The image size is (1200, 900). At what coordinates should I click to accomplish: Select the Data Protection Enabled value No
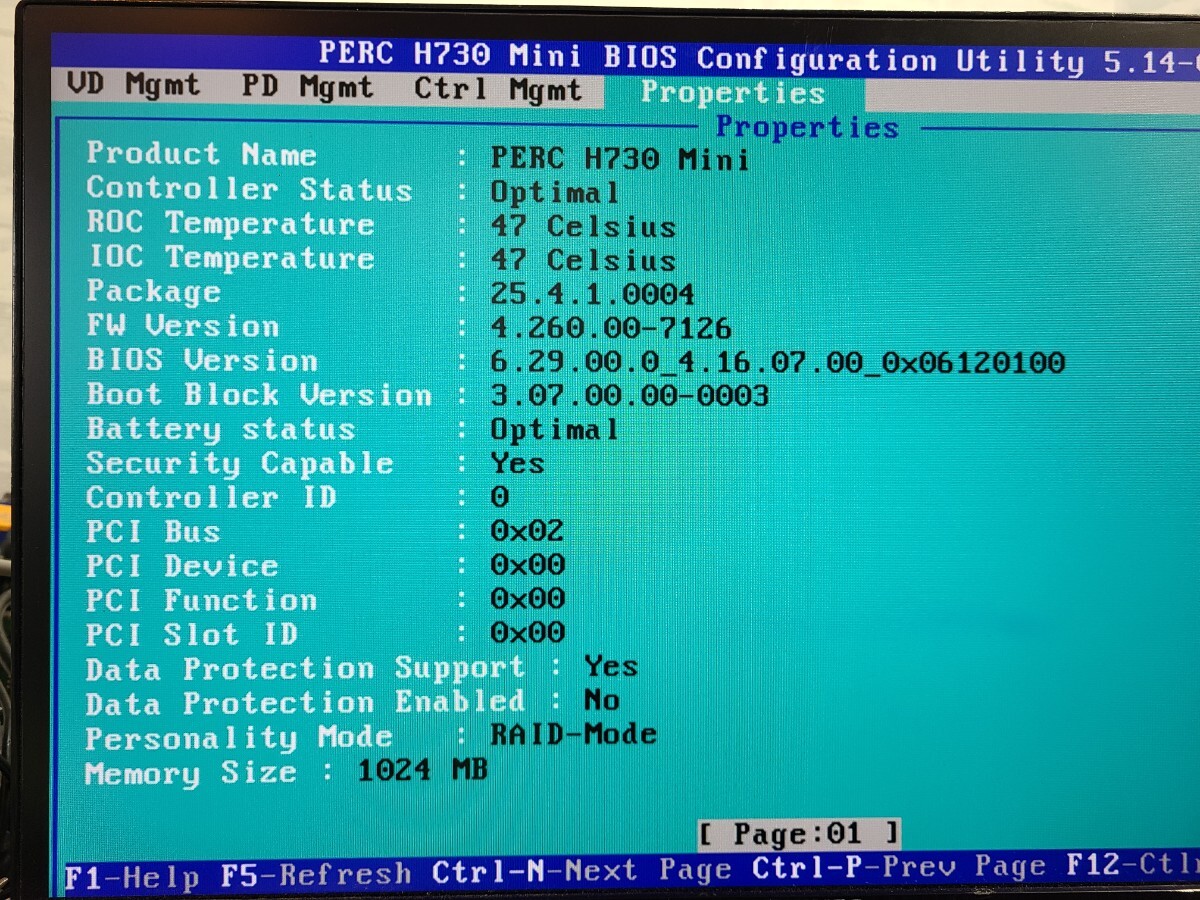[602, 700]
